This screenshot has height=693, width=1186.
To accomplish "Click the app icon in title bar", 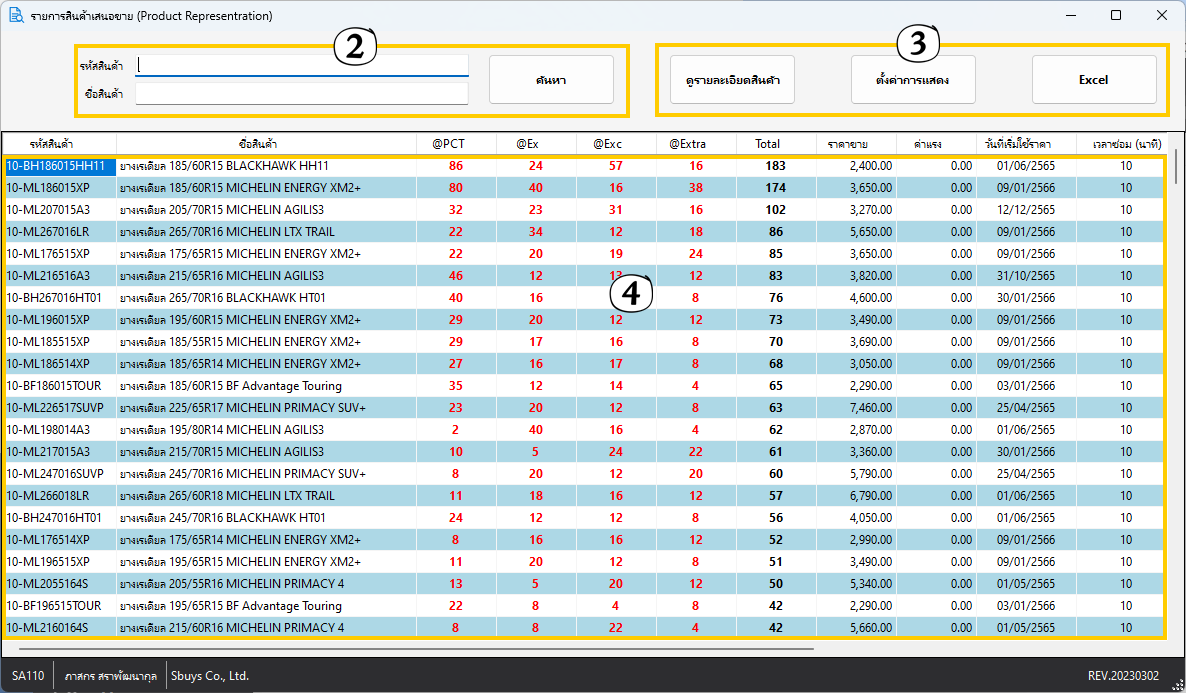I will (16, 16).
